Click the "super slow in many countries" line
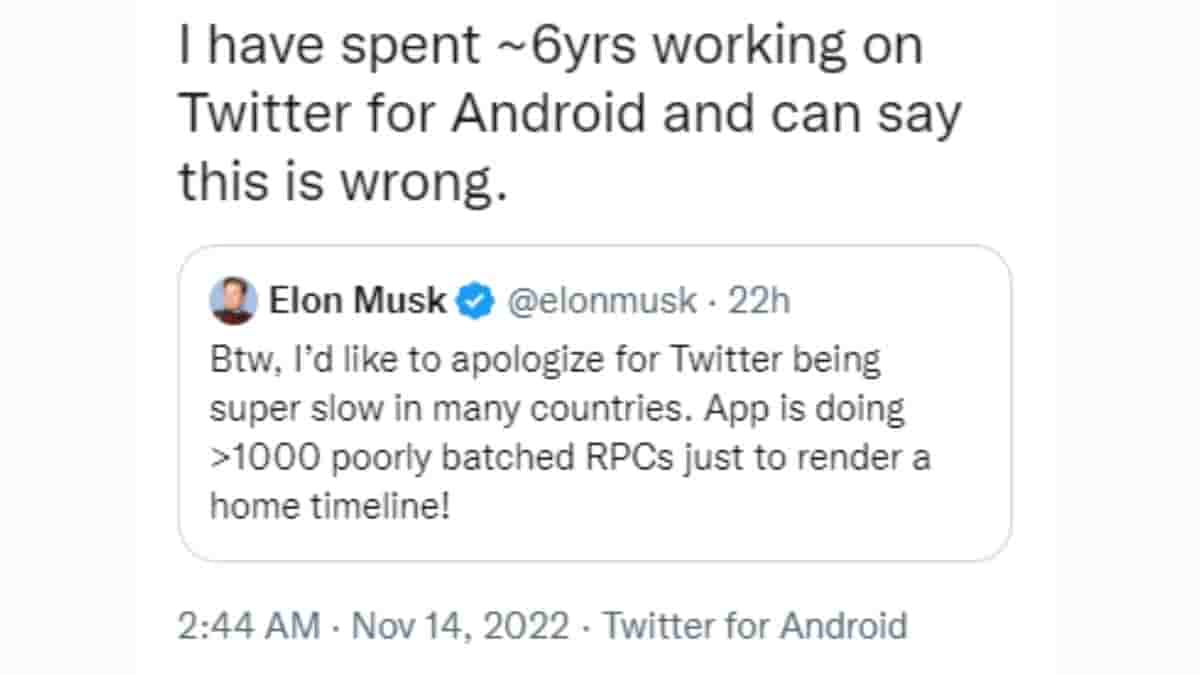This screenshot has height=675, width=1200. coord(557,408)
